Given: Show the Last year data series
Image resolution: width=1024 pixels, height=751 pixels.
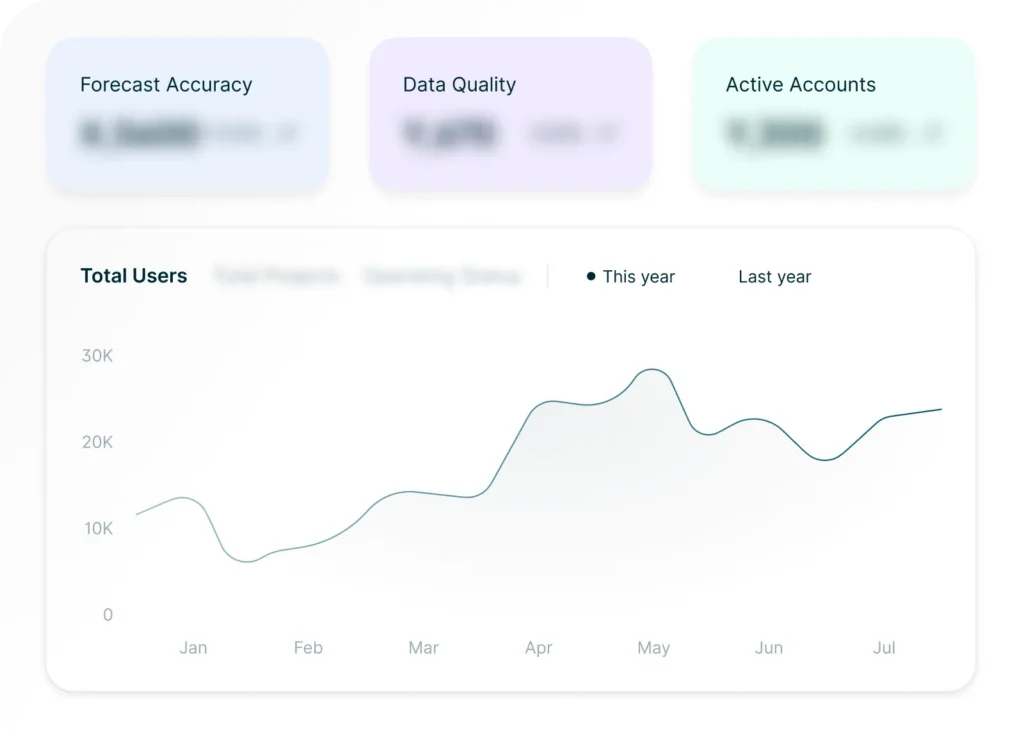Looking at the screenshot, I should point(774,277).
